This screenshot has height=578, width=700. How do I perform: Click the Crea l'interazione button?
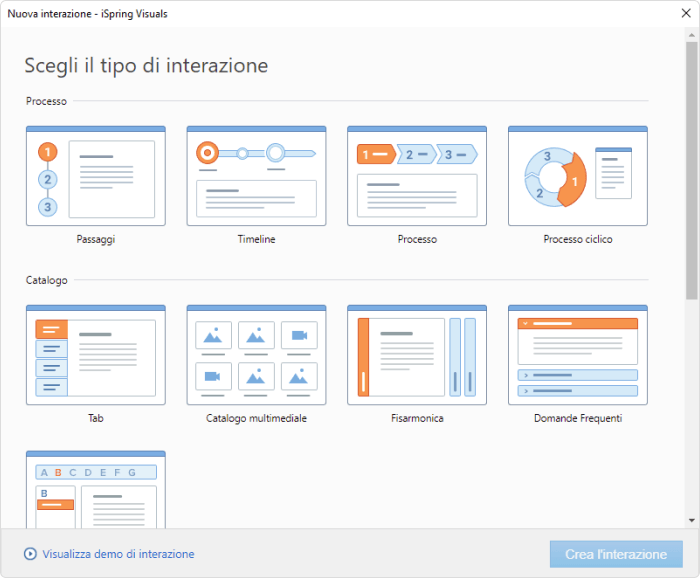[616, 554]
